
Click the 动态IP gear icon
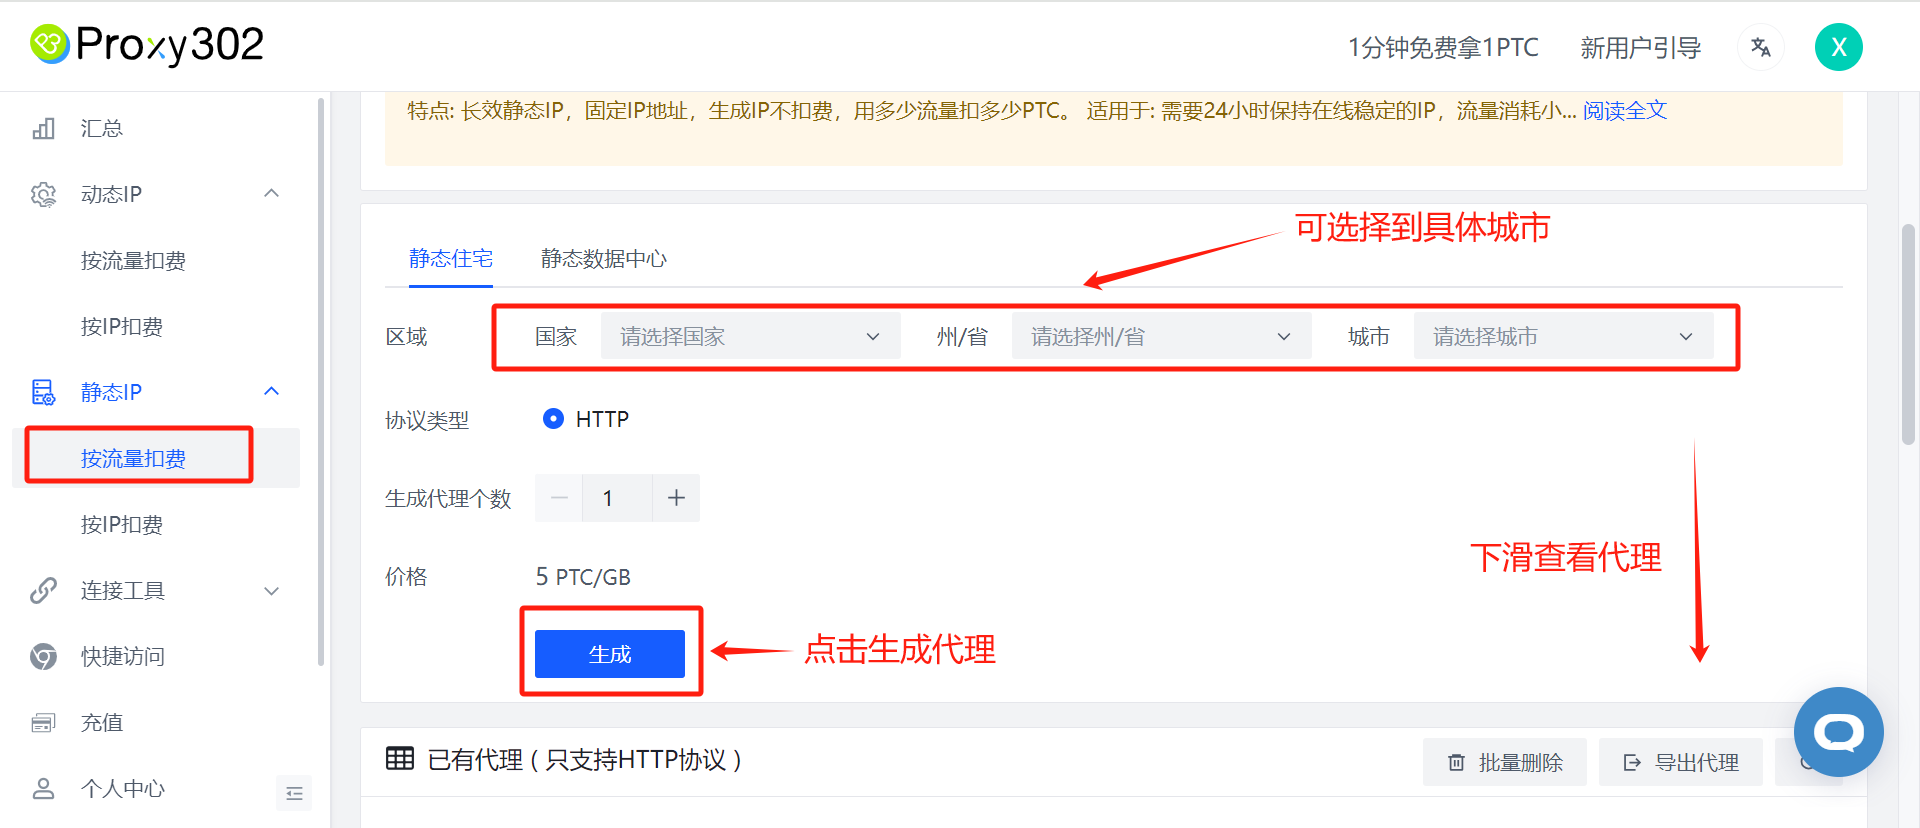pyautogui.click(x=43, y=194)
